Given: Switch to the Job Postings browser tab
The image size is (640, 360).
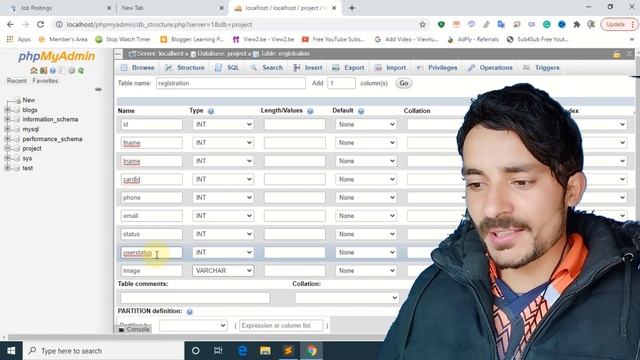Looking at the screenshot, I should click(59, 8).
